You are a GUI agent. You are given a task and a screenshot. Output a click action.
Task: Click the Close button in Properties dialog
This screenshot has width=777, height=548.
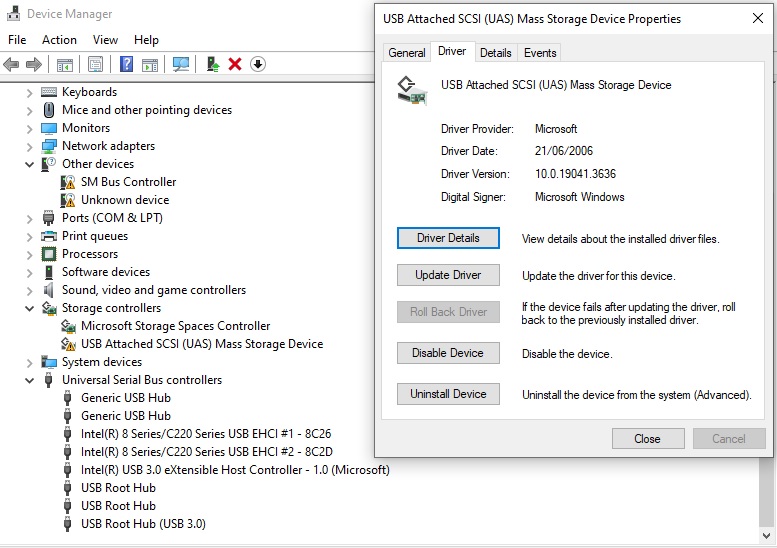[648, 438]
